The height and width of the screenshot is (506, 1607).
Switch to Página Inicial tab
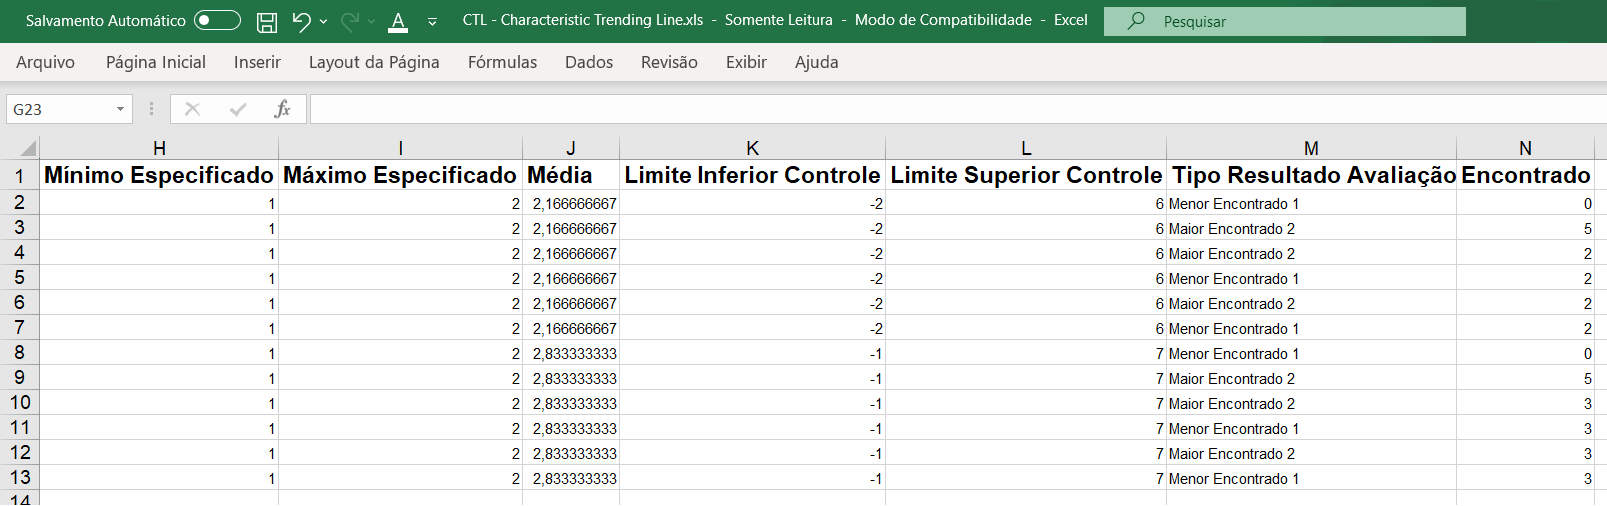(x=156, y=62)
